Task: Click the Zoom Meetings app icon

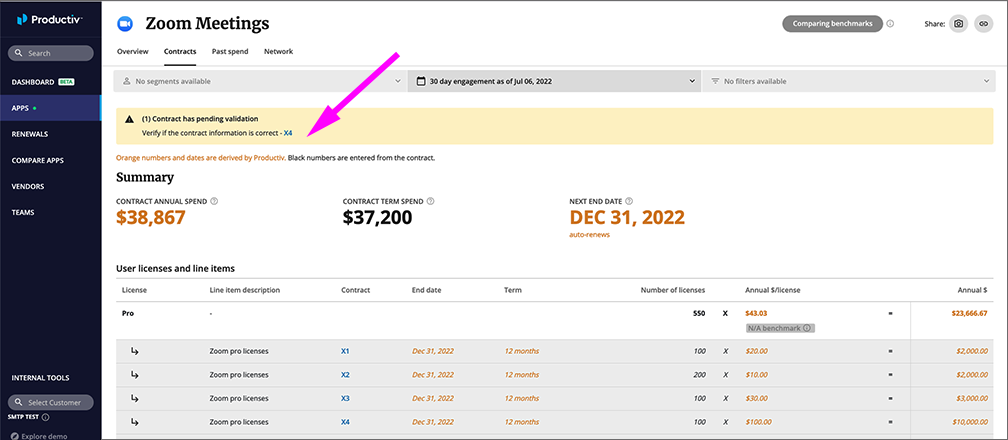Action: pyautogui.click(x=124, y=24)
